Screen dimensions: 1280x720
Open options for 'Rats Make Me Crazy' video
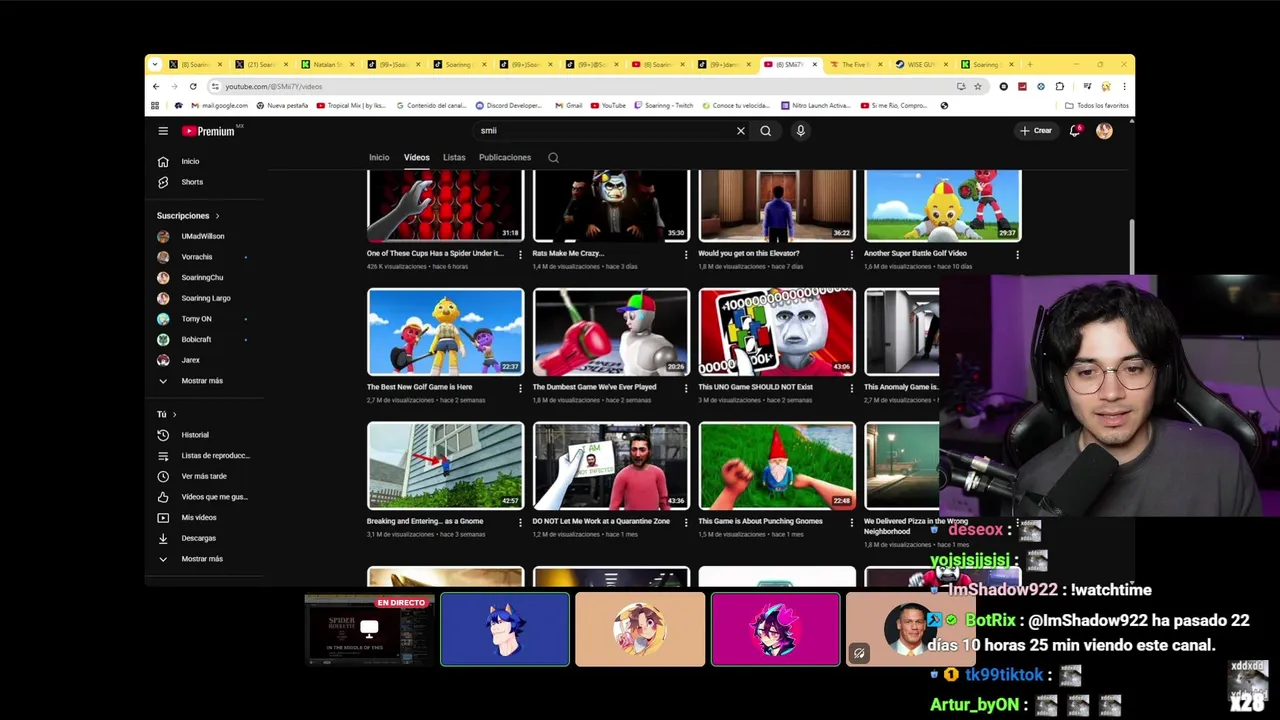tap(686, 254)
